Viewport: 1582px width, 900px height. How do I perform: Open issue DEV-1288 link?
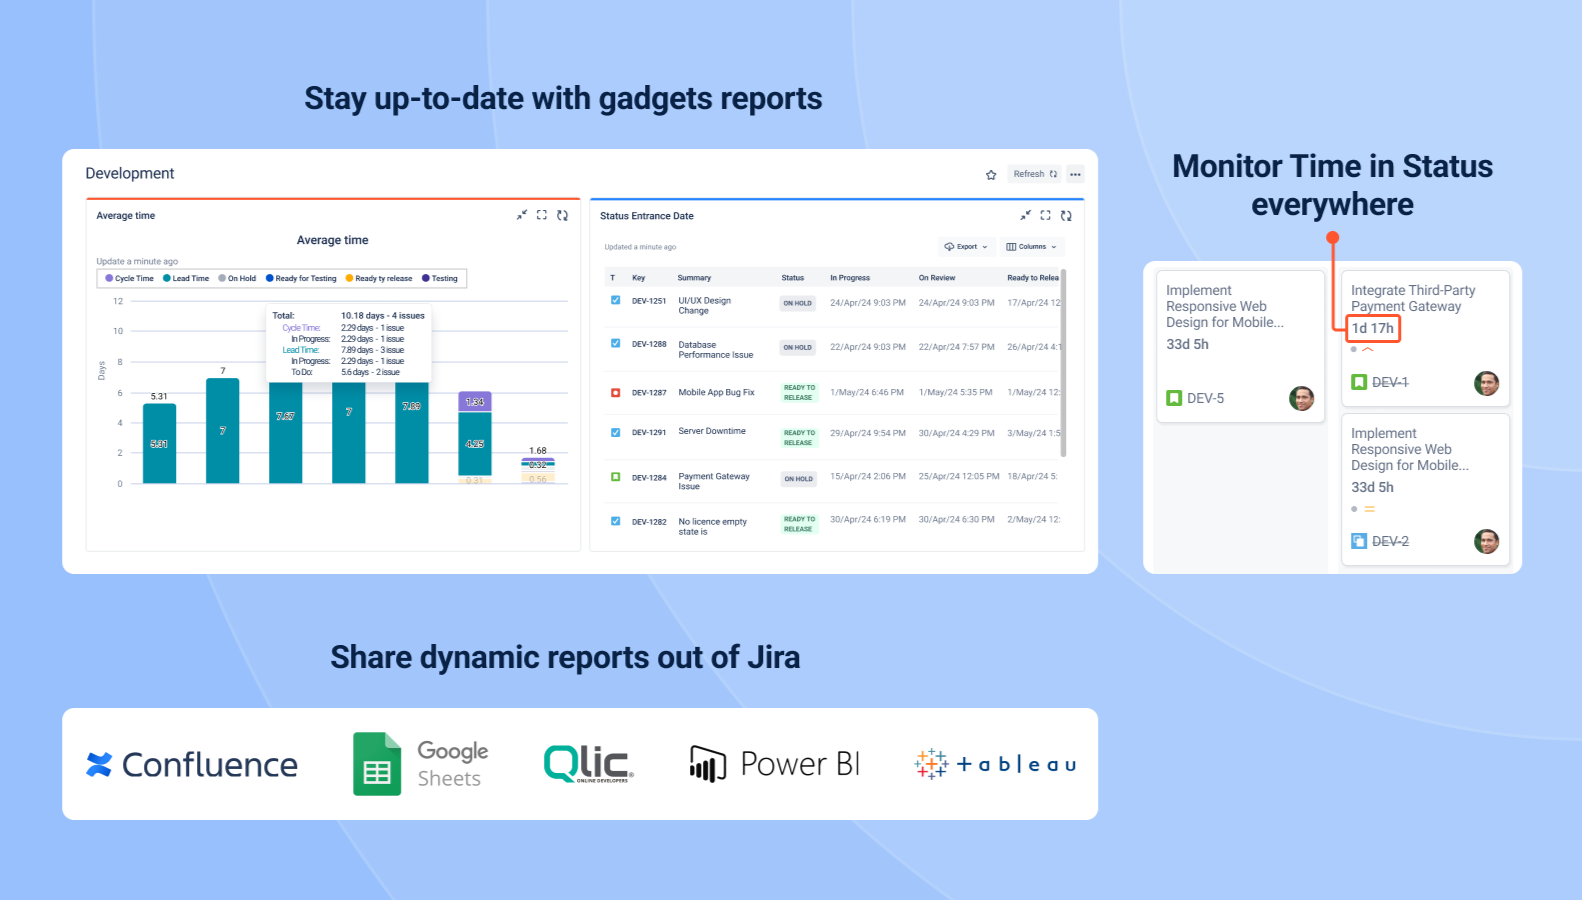(649, 344)
